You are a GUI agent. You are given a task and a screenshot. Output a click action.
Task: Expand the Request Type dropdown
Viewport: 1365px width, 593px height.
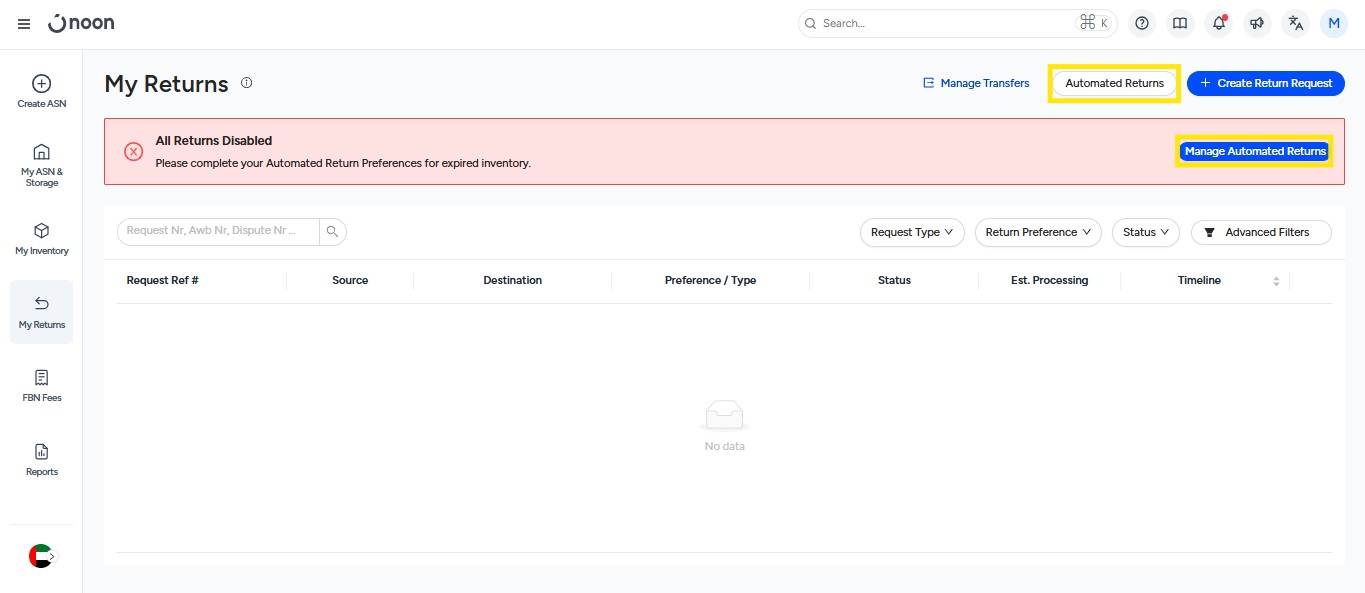pyautogui.click(x=911, y=232)
